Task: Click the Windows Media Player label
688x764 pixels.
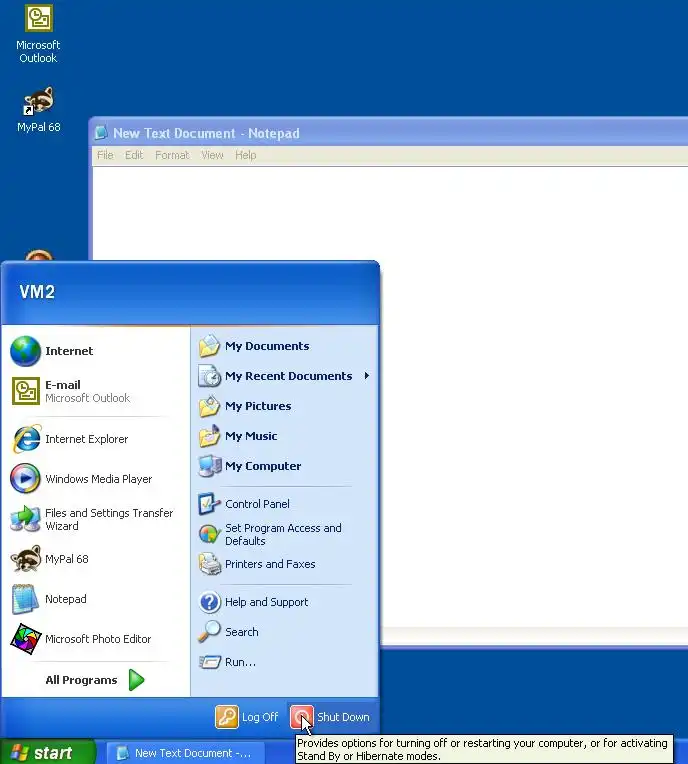Action: point(99,478)
